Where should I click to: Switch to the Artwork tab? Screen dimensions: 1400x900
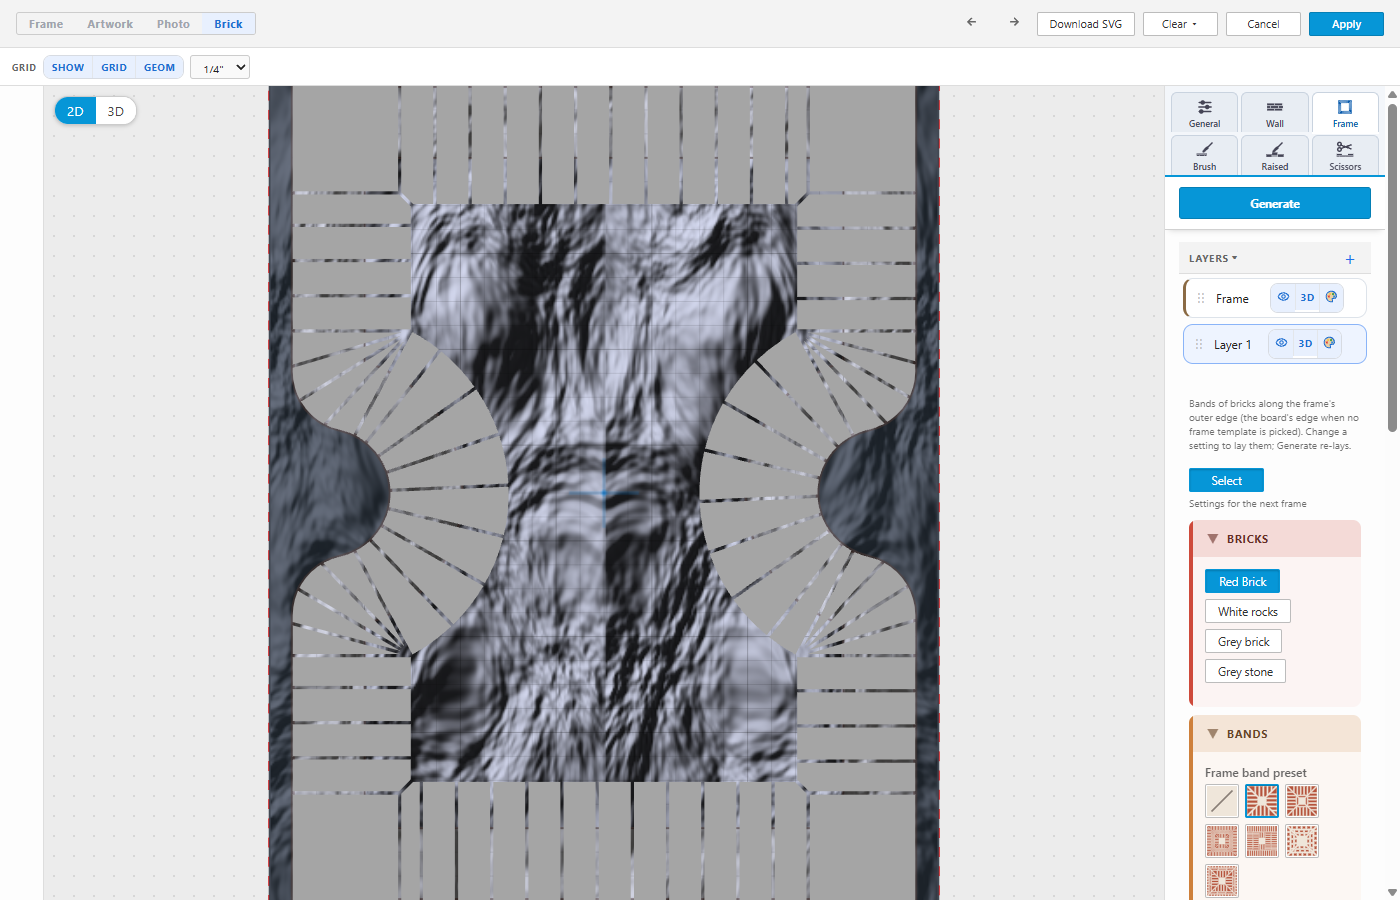[110, 24]
